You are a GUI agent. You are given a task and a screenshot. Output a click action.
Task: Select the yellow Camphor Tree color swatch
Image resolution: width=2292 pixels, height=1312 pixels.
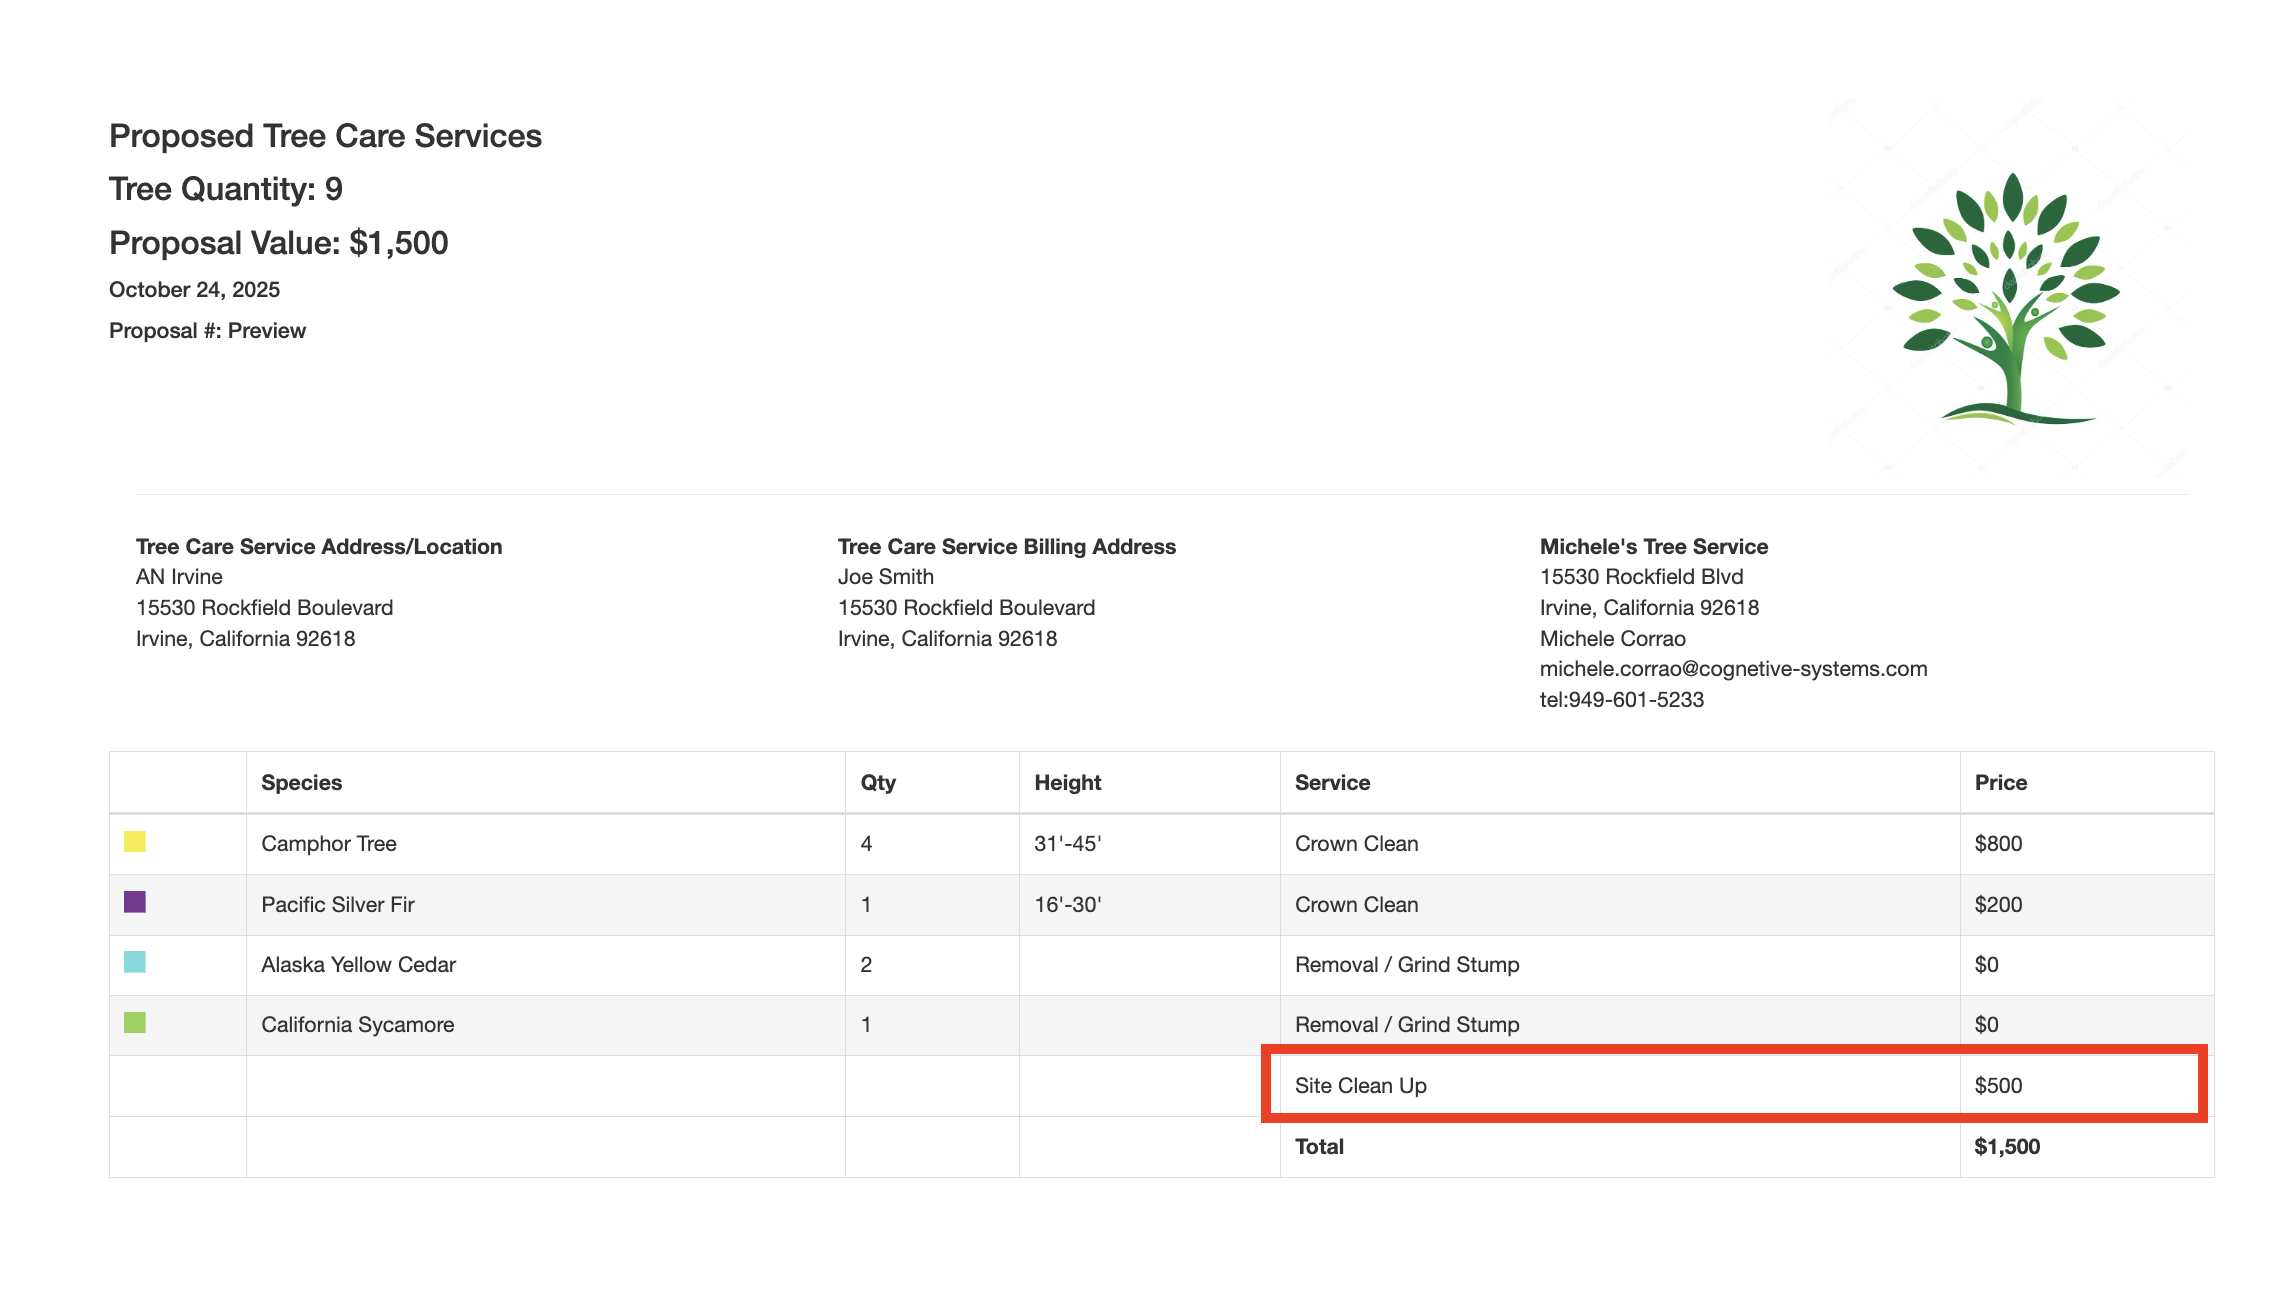[135, 842]
